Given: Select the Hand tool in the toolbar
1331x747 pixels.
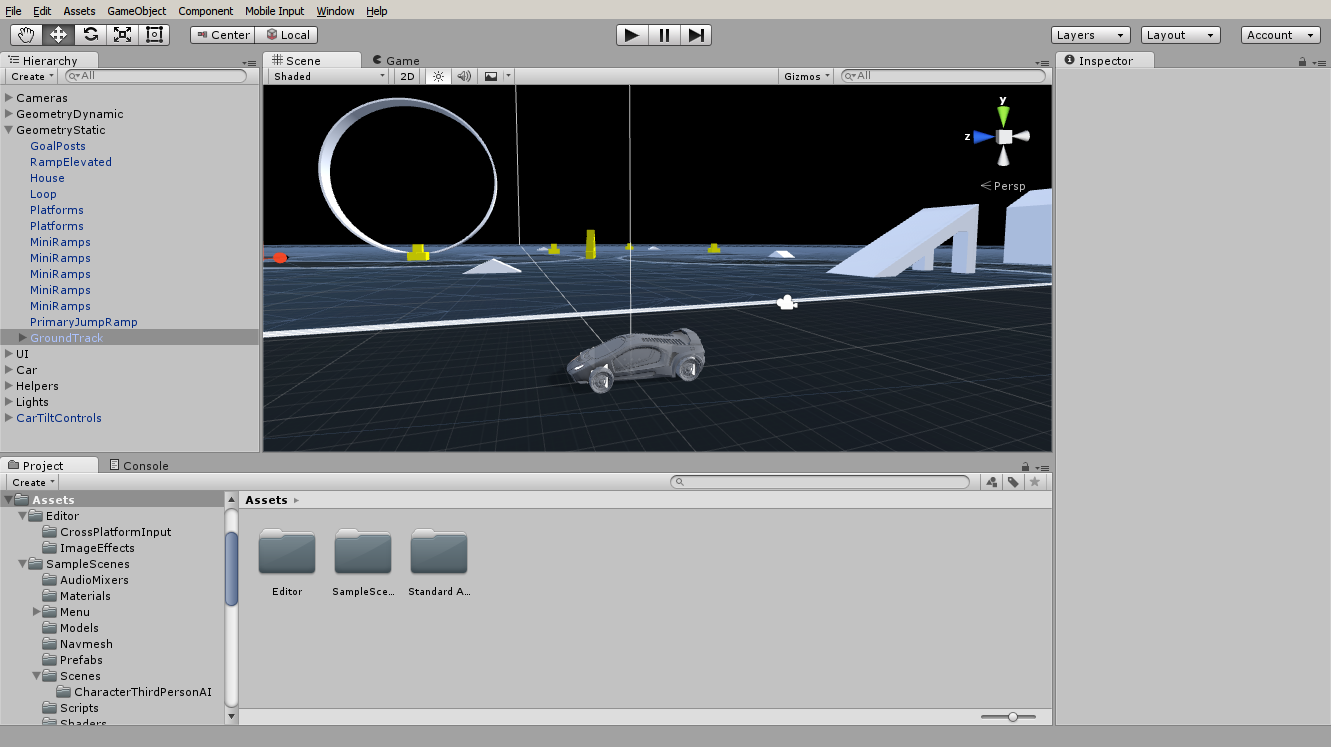Looking at the screenshot, I should [x=26, y=35].
